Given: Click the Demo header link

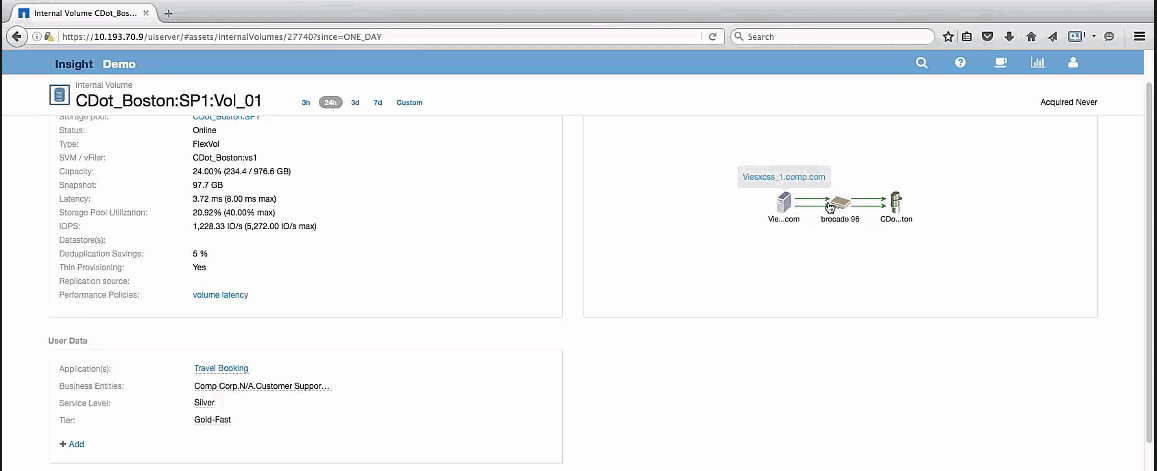Looking at the screenshot, I should [119, 64].
